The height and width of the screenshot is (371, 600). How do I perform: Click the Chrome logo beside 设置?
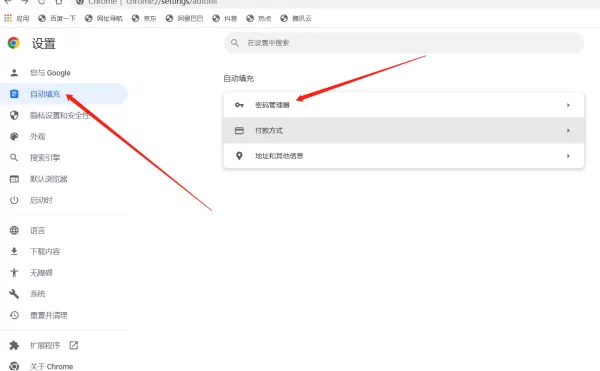(x=14, y=43)
